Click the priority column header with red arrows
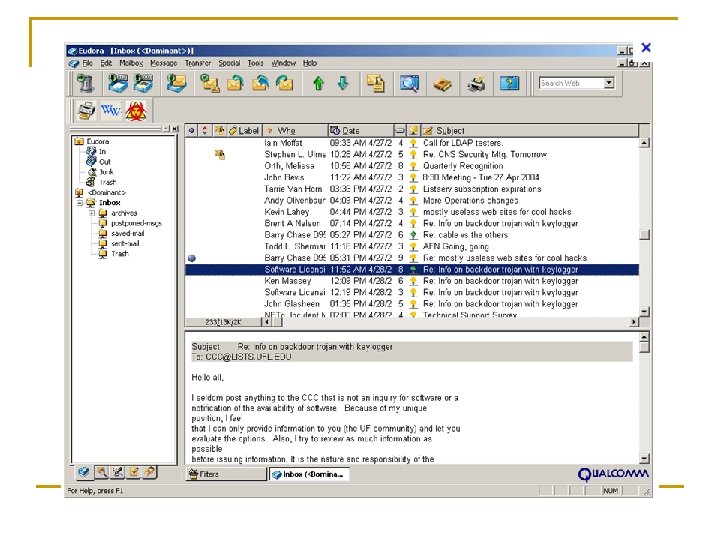Viewport: 720px width, 540px height. point(205,130)
